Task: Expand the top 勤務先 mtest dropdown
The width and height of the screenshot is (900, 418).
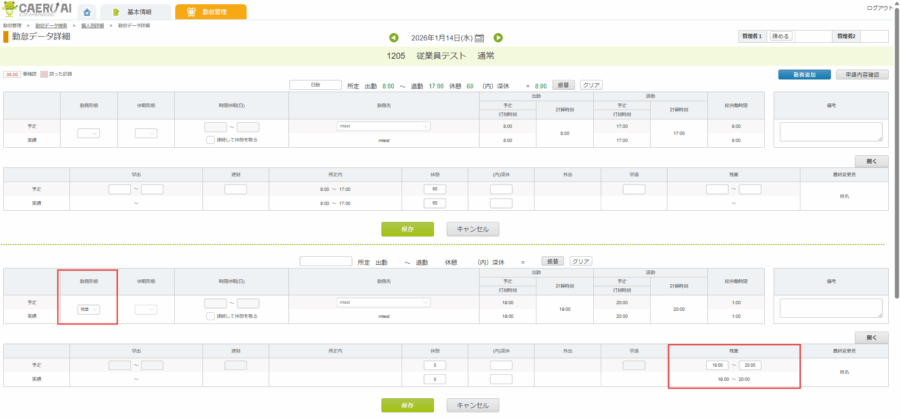Action: click(384, 127)
